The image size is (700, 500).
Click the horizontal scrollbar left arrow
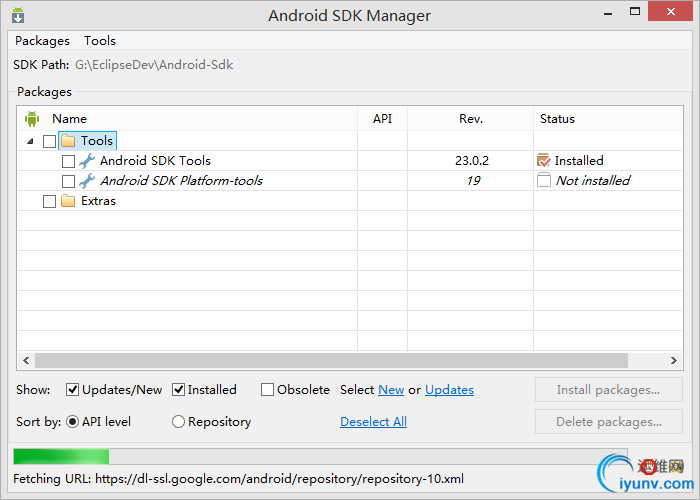[26, 360]
